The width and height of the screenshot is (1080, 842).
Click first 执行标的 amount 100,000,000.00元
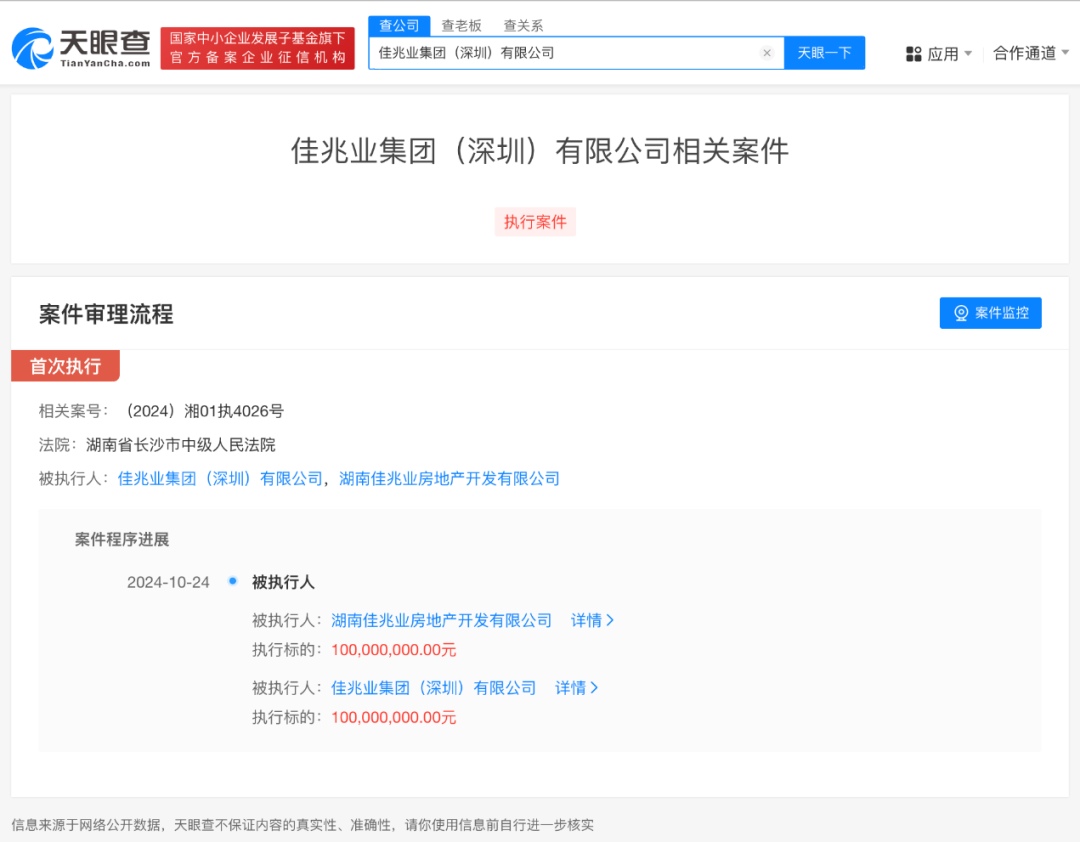(x=393, y=650)
